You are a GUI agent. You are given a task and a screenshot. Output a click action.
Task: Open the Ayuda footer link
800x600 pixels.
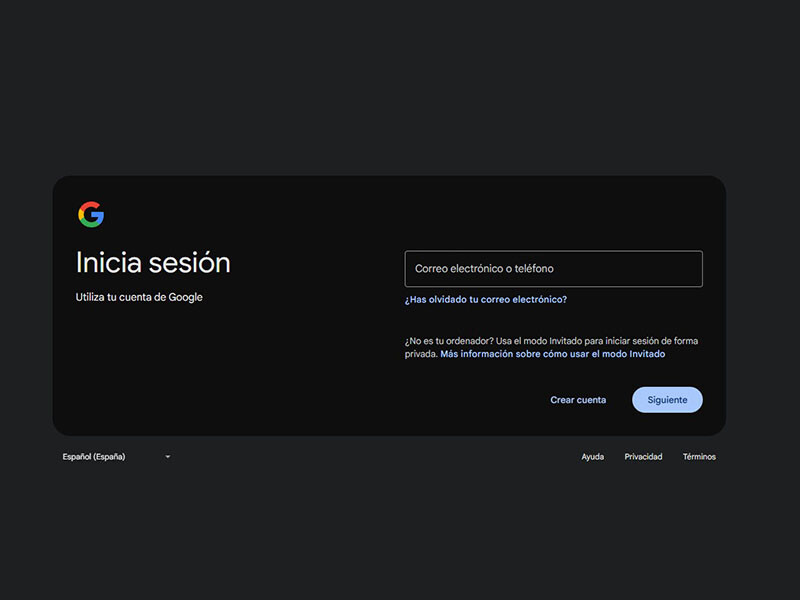(x=593, y=457)
